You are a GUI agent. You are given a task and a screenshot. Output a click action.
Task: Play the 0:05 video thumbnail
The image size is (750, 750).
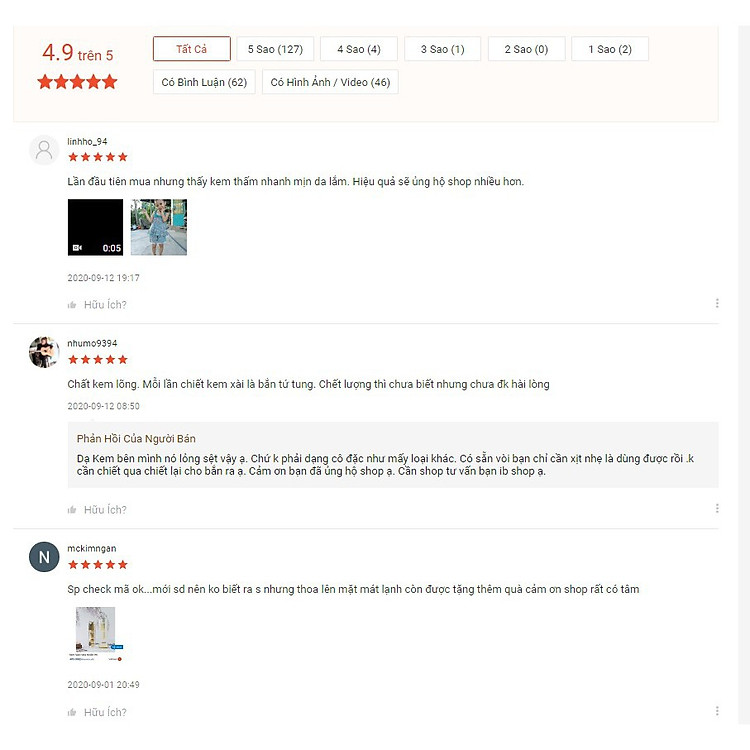coord(95,227)
